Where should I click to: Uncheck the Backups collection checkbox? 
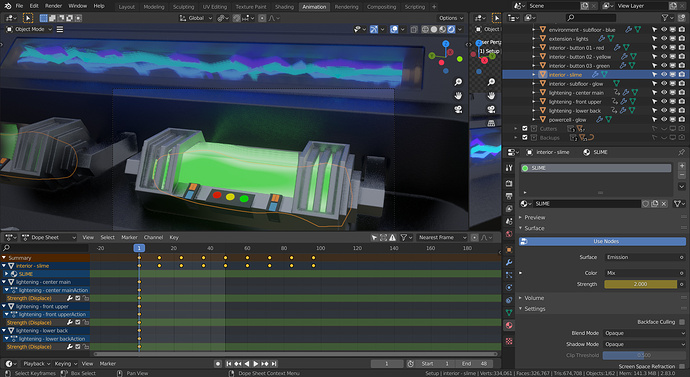525,138
